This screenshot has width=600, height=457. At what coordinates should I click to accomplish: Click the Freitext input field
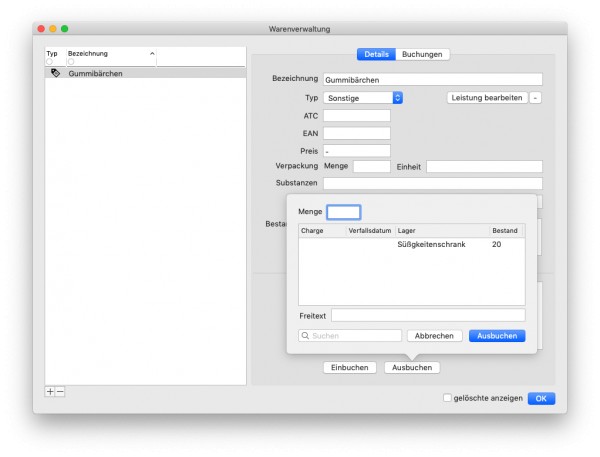click(428, 315)
